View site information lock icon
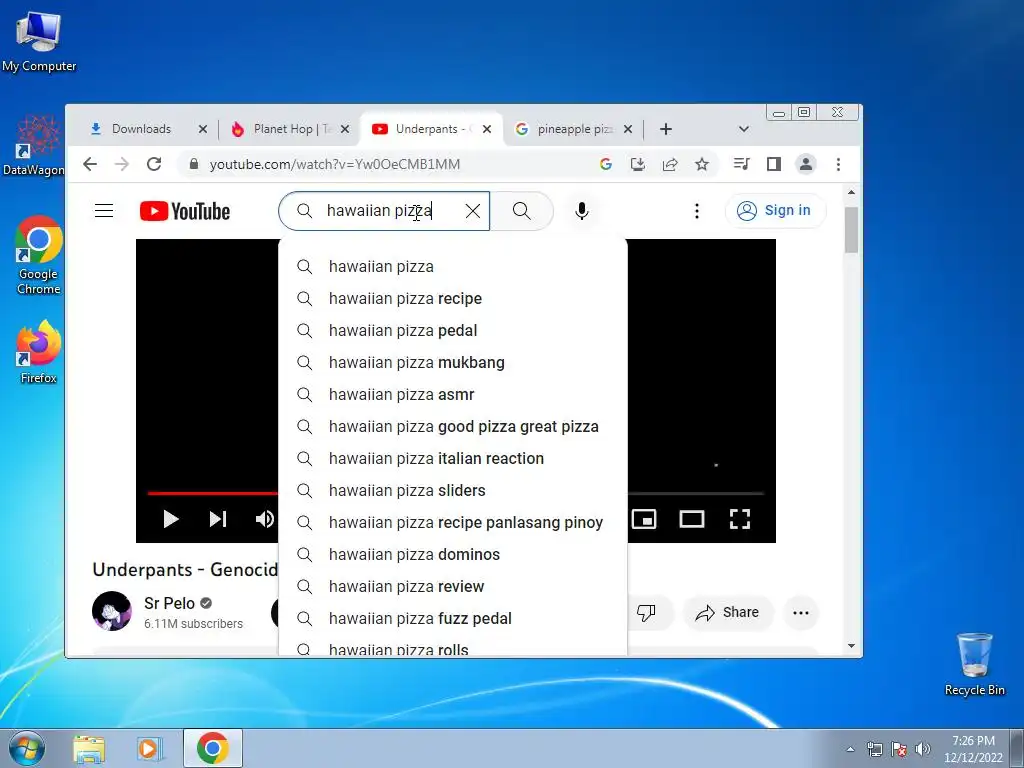Viewport: 1024px width, 768px height. coord(193,164)
